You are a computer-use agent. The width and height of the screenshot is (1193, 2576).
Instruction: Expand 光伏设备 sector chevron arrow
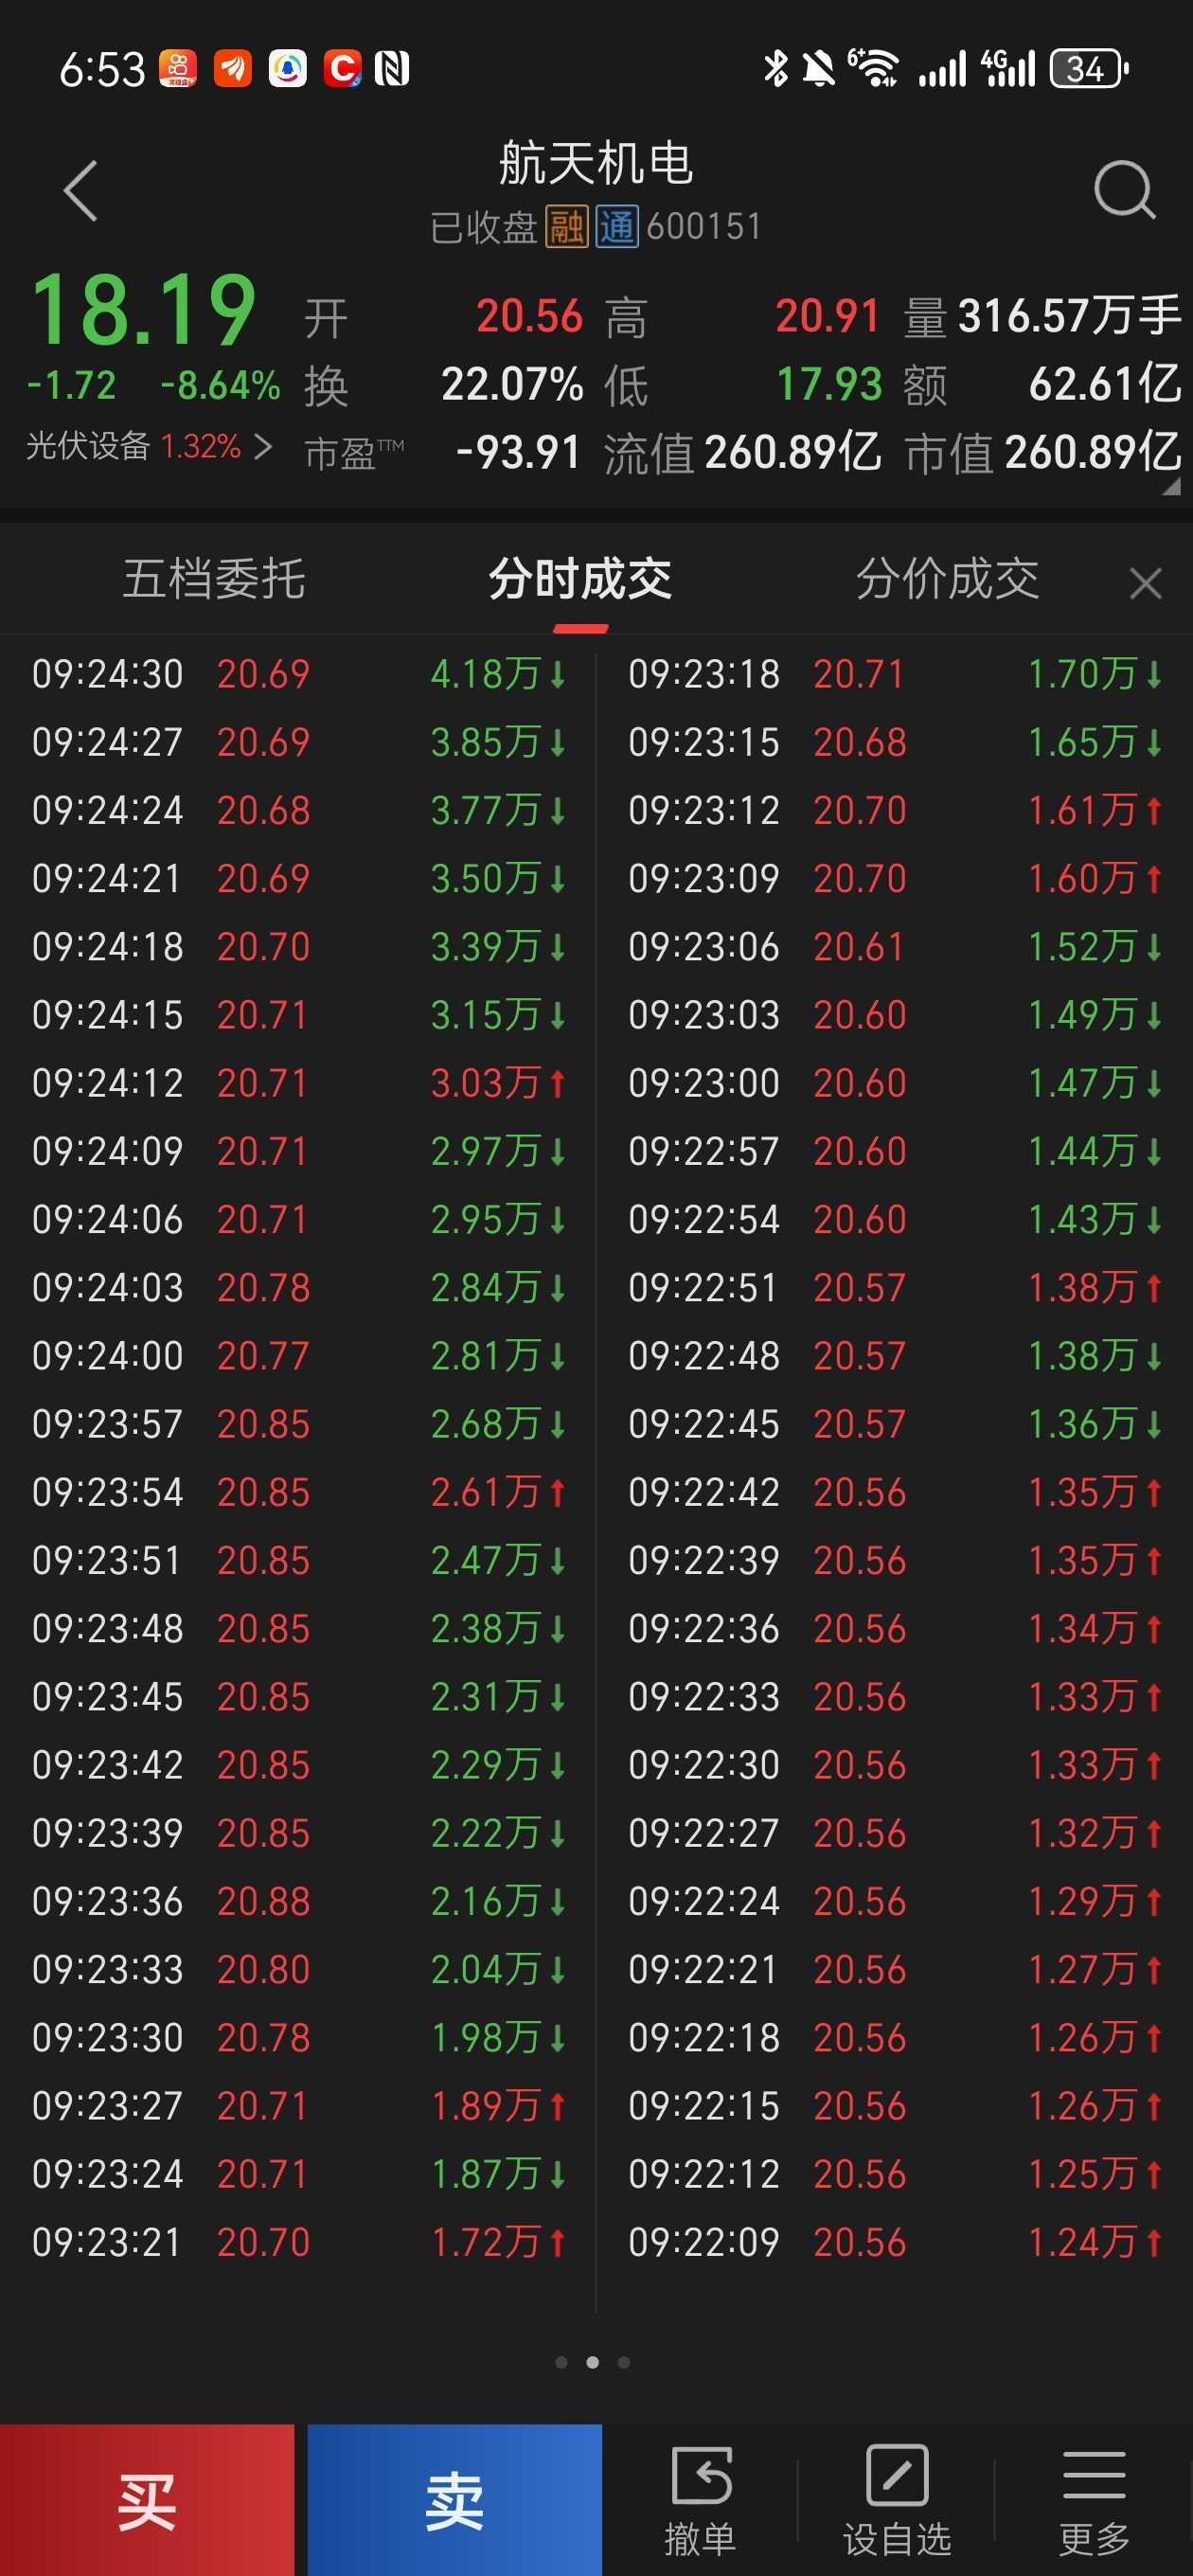tap(263, 446)
